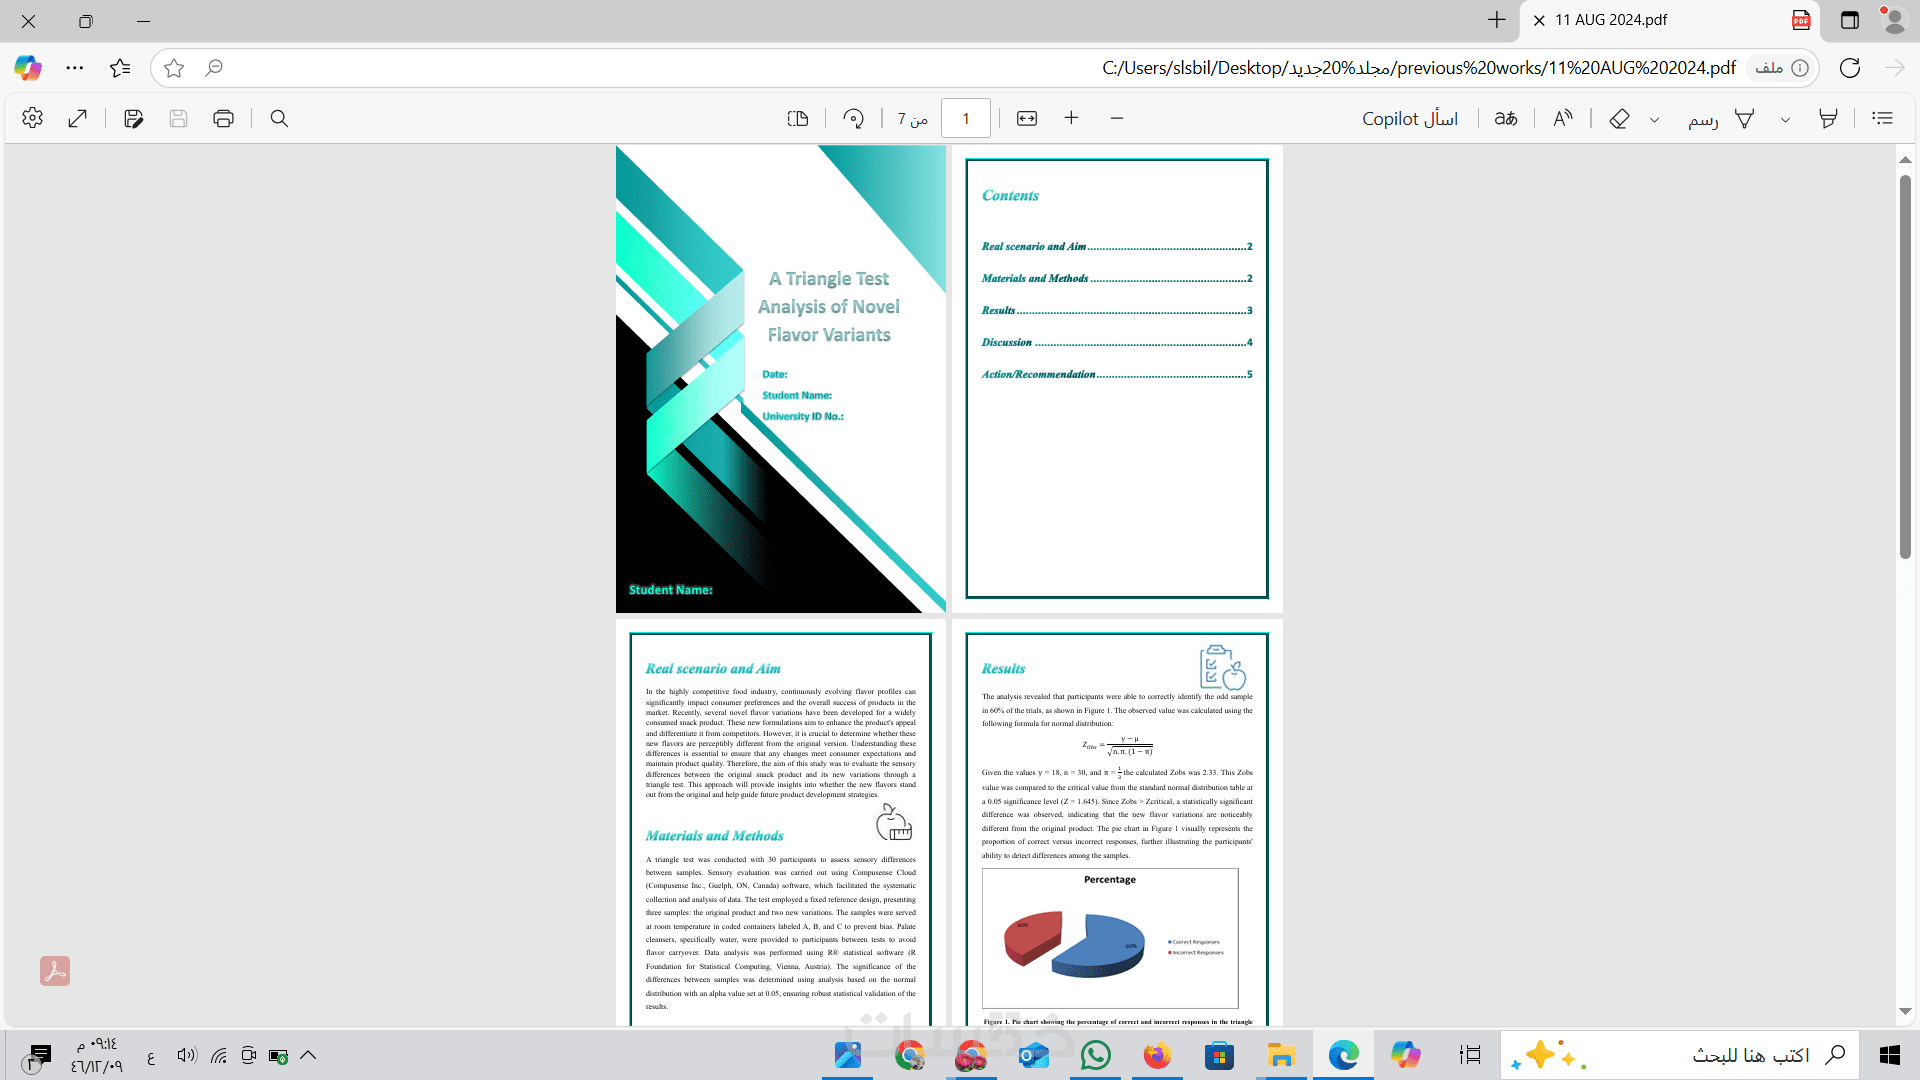Zoom in with the plus icon
Screen dimensions: 1920x1080
click(1071, 119)
